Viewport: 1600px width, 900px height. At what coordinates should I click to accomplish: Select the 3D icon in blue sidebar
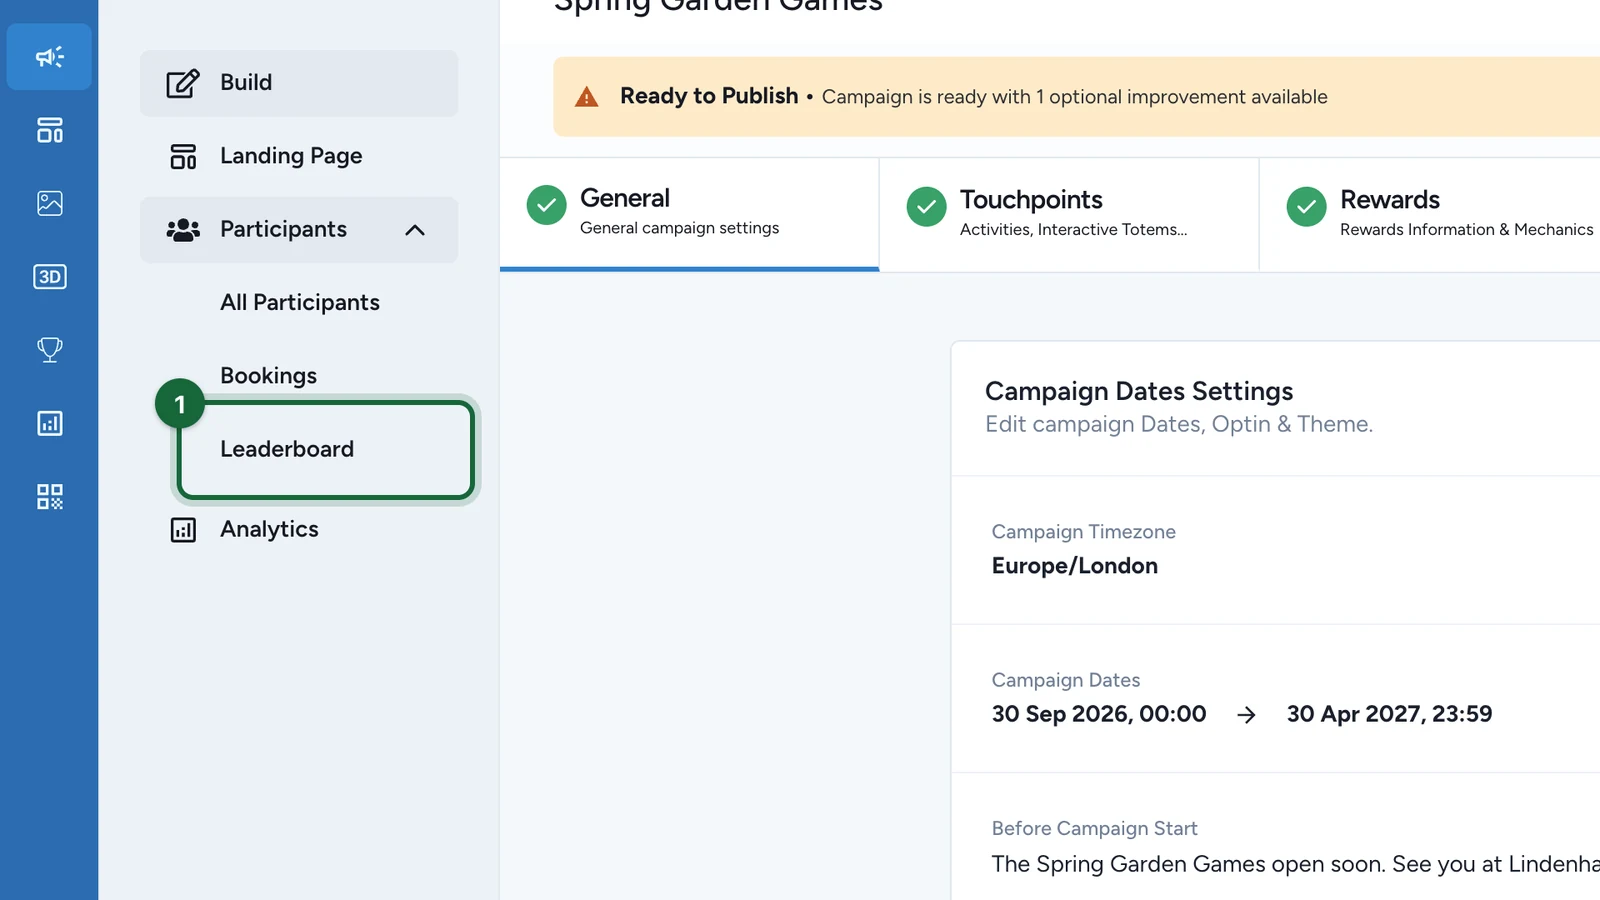click(49, 277)
